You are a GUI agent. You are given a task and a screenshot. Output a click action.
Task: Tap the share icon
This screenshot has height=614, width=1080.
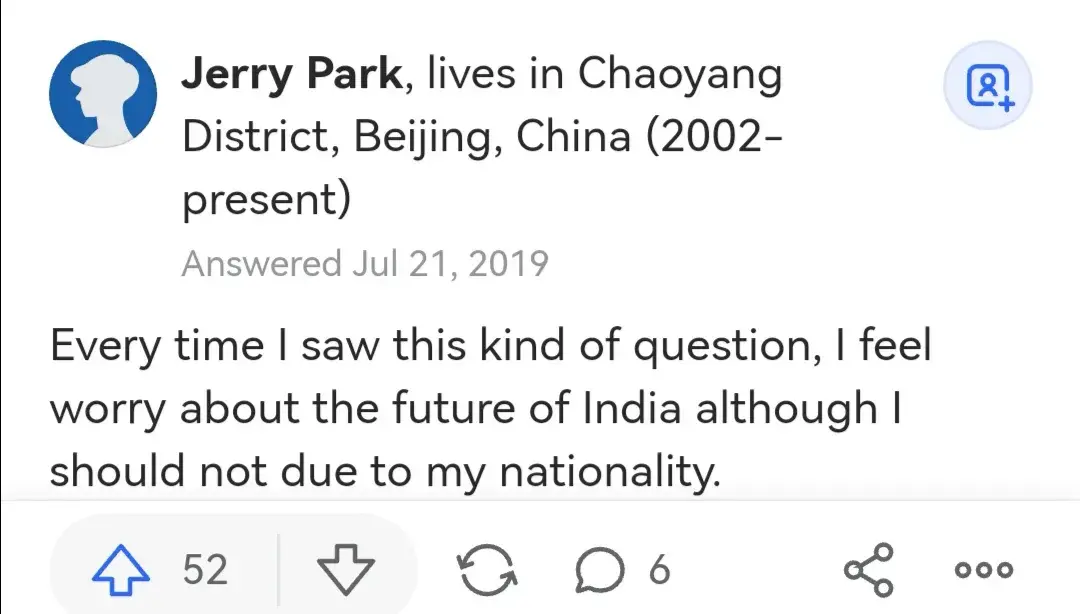click(869, 570)
